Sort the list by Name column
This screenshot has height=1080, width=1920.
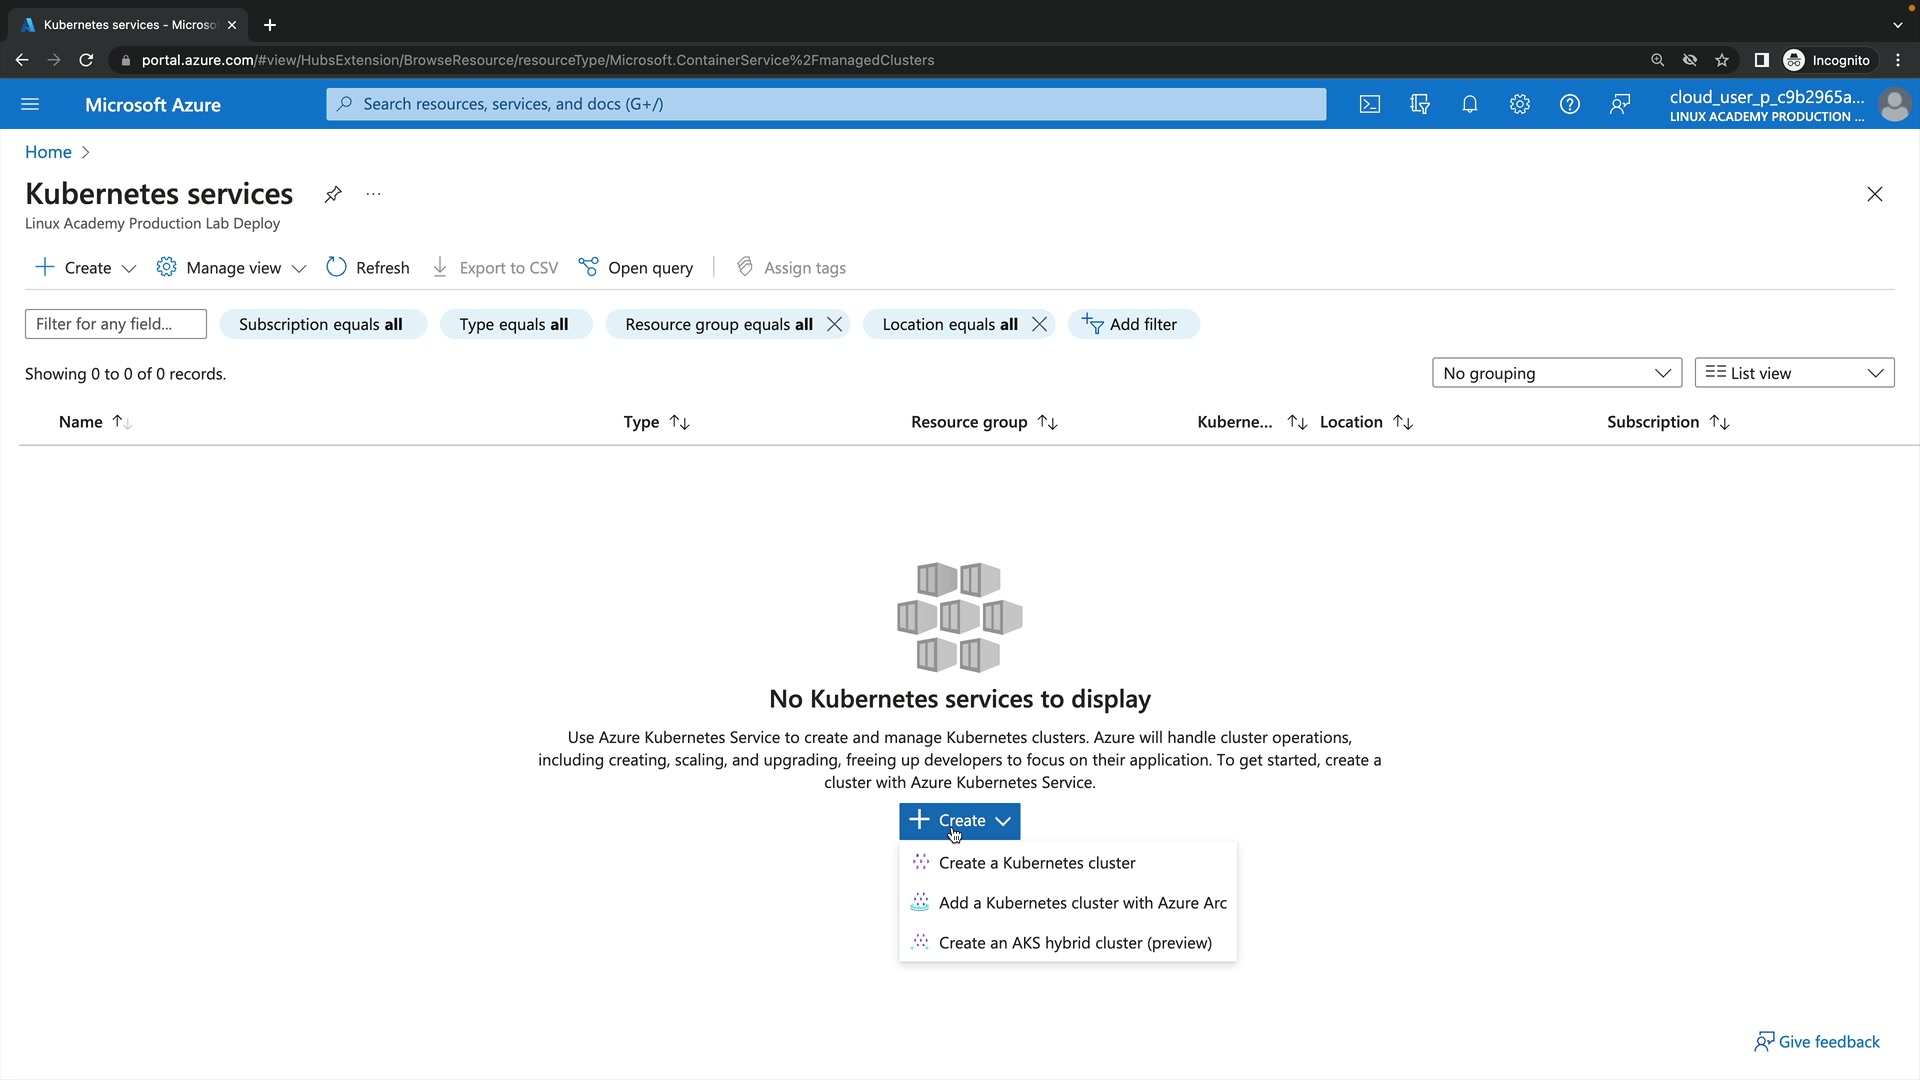pyautogui.click(x=81, y=422)
